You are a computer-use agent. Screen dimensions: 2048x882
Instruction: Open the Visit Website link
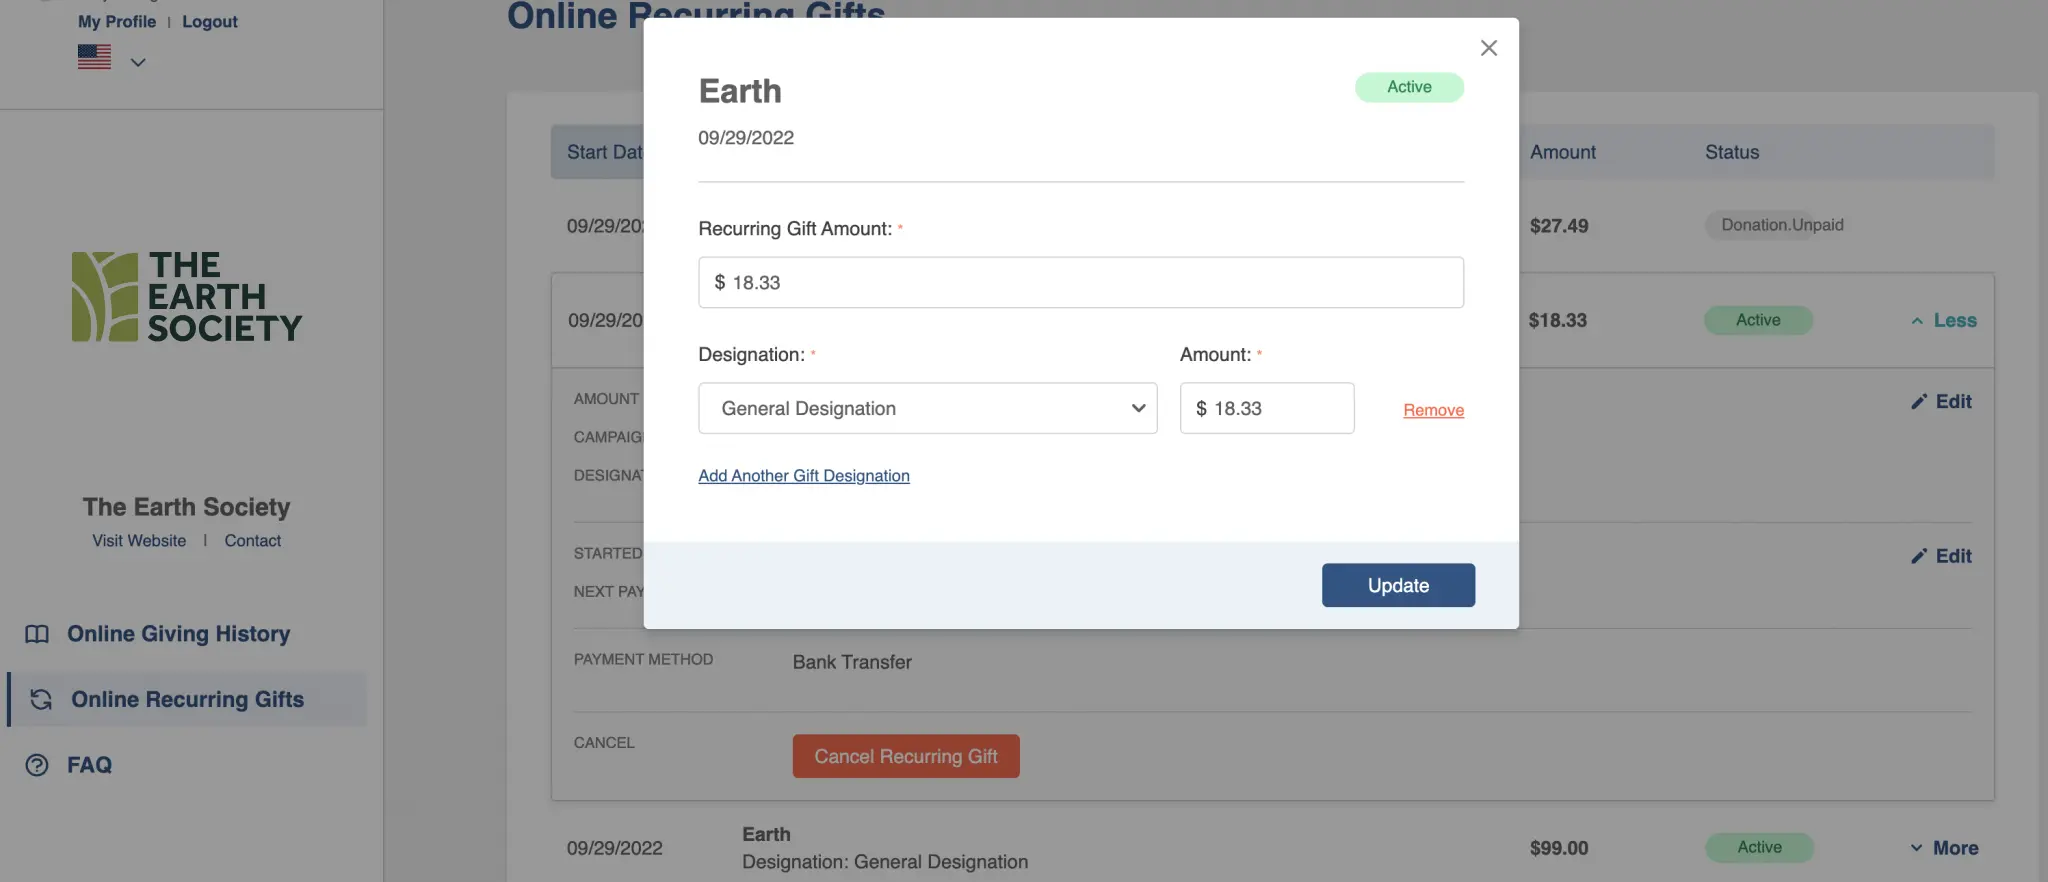139,541
